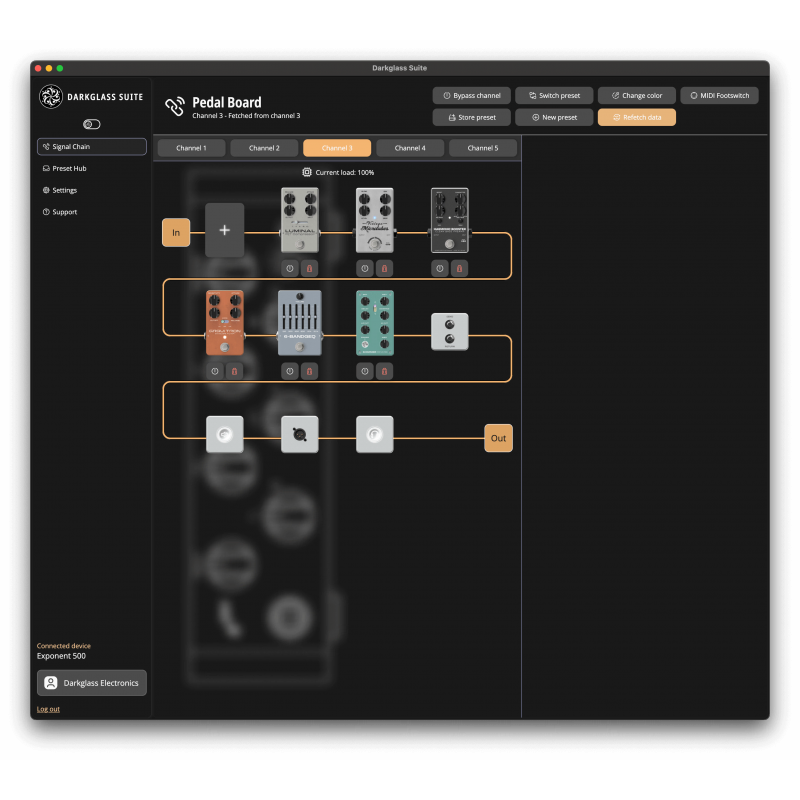Delete the Harmonic Booster pedal
This screenshot has height=800, width=800.
(460, 268)
